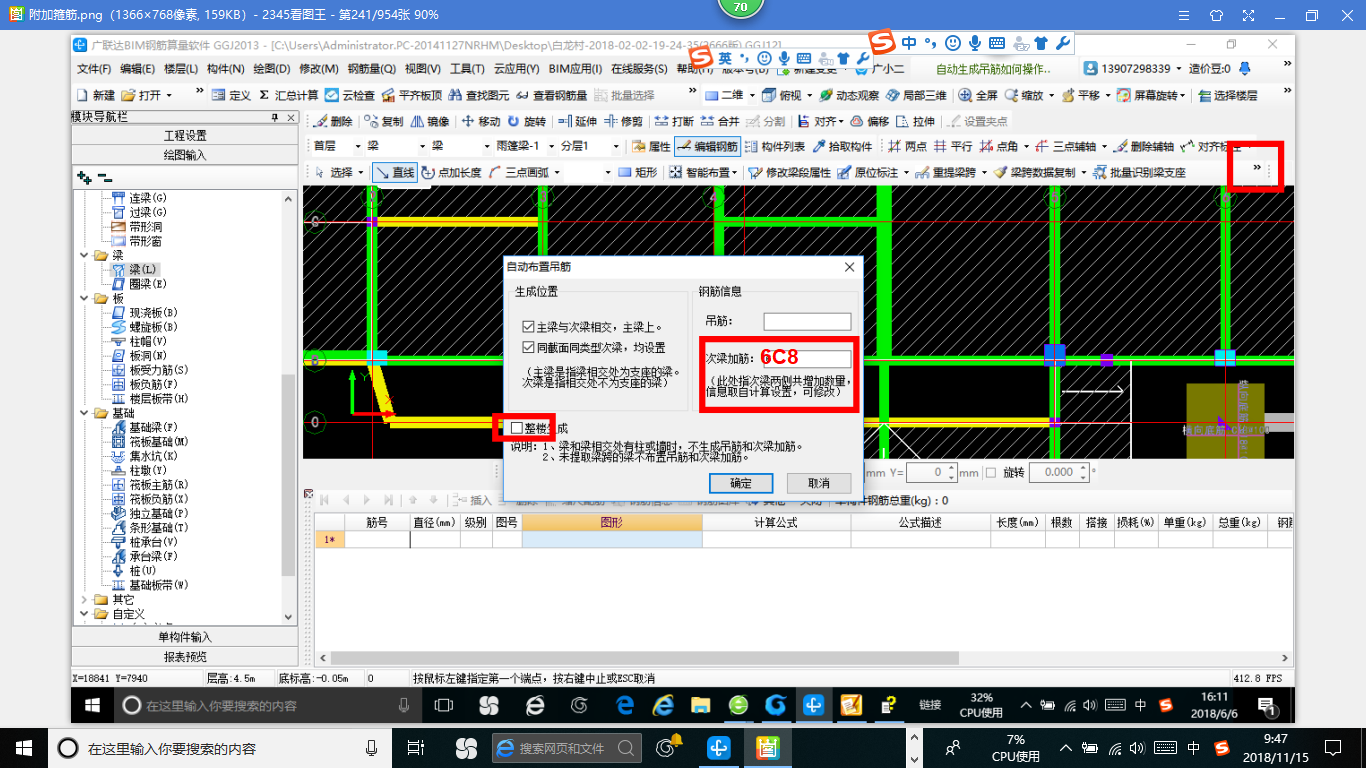
Task: Switch to 单构件输入 panel
Action: click(185, 637)
